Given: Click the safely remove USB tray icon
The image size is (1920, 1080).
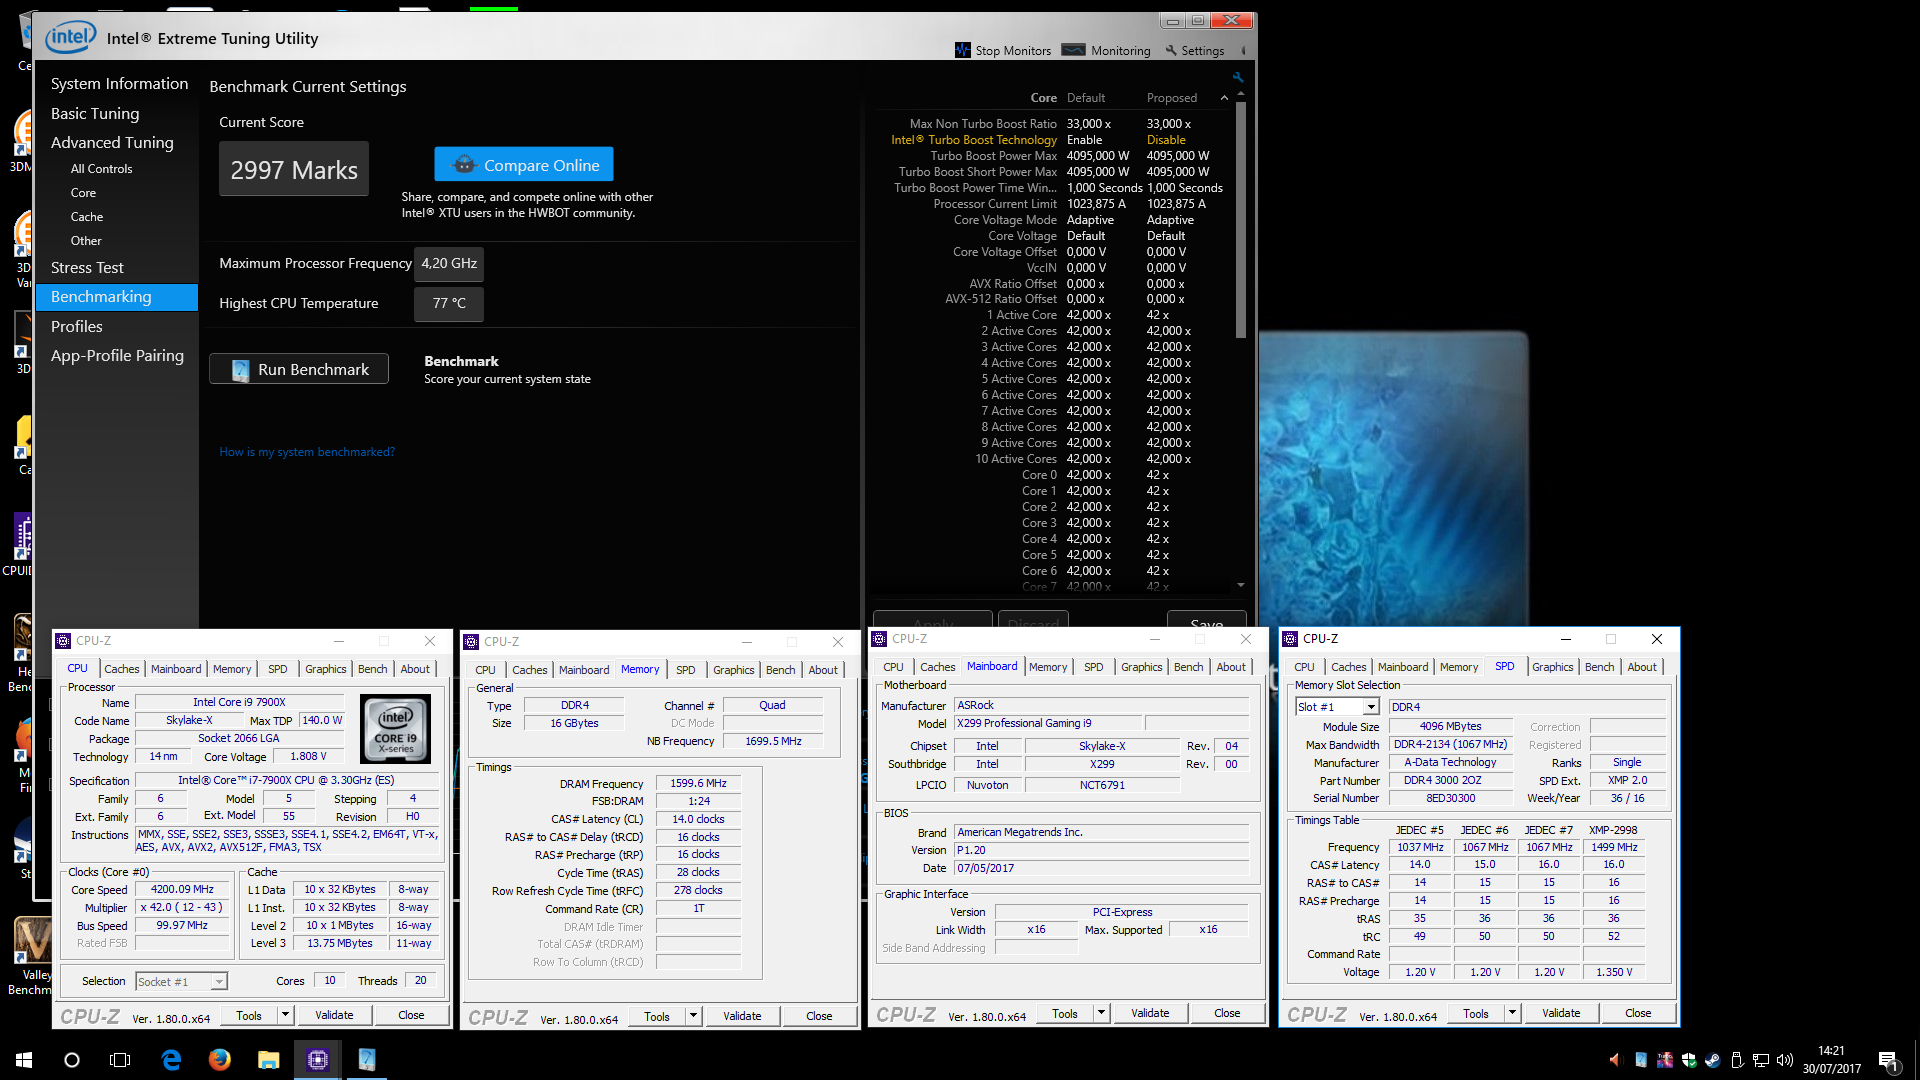Looking at the screenshot, I should tap(1737, 1060).
